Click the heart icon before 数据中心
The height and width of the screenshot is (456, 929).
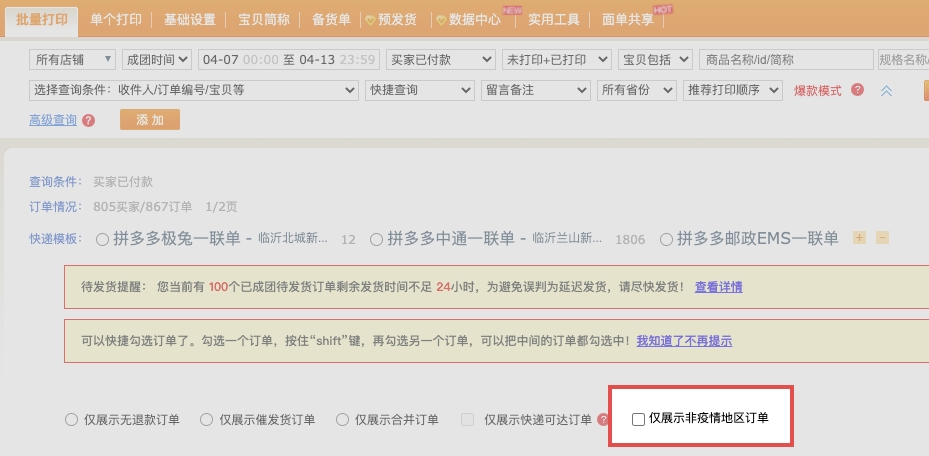[441, 20]
